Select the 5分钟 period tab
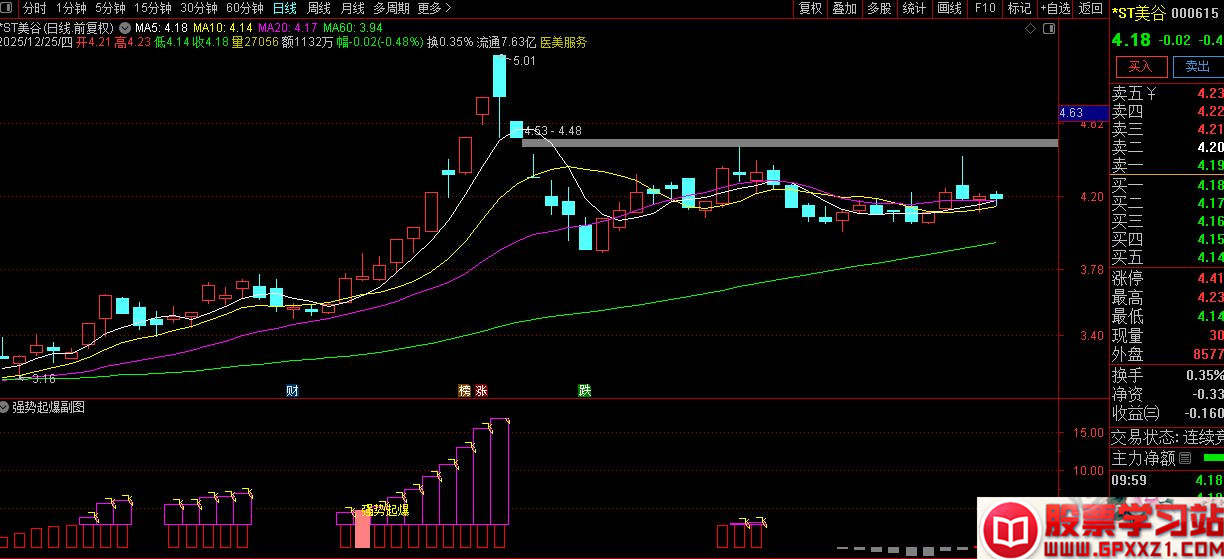Screen dimensions: 1224x559 coord(110,8)
